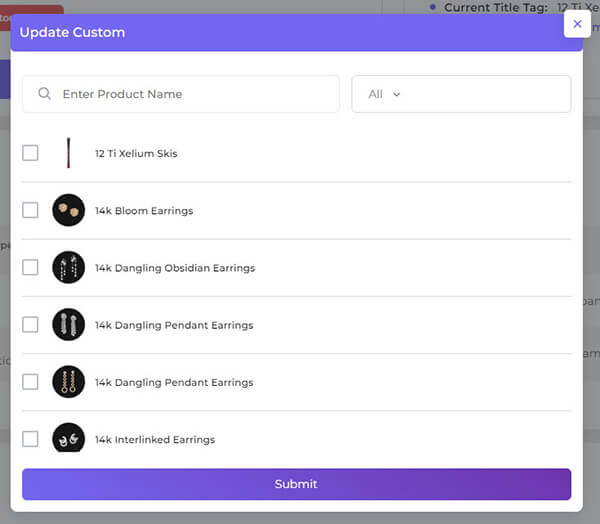This screenshot has width=600, height=524.
Task: Tick the 14k Bloom Earrings checkbox
Action: coord(30,210)
